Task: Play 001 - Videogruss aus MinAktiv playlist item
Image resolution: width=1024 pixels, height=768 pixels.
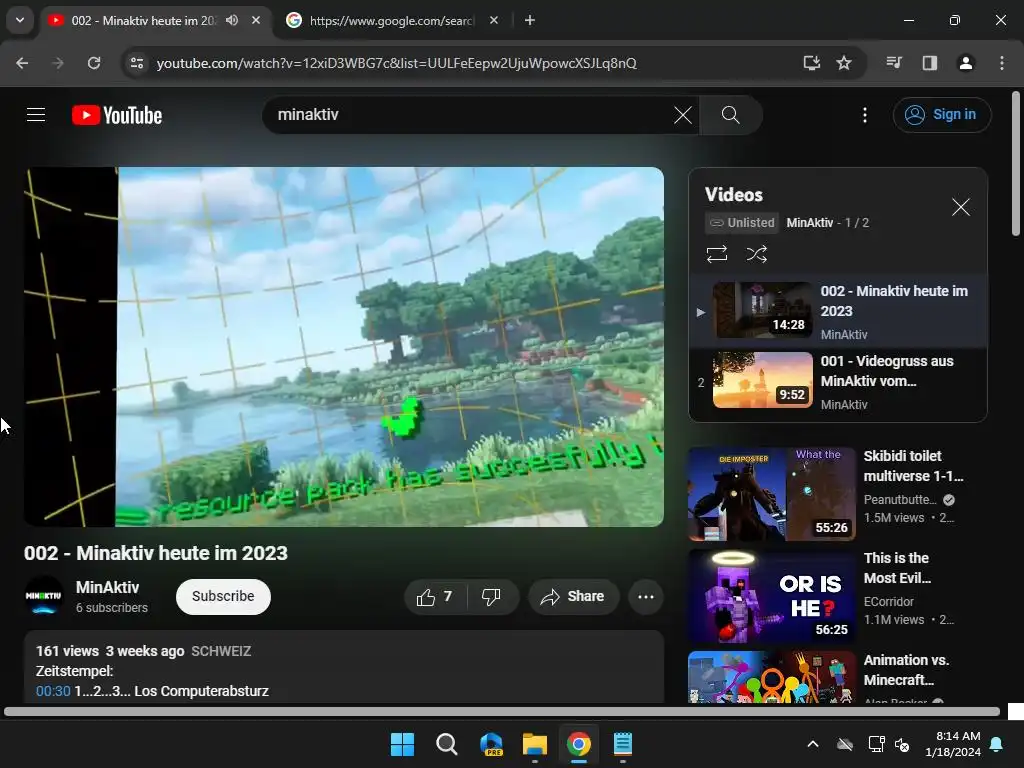Action: [x=838, y=381]
